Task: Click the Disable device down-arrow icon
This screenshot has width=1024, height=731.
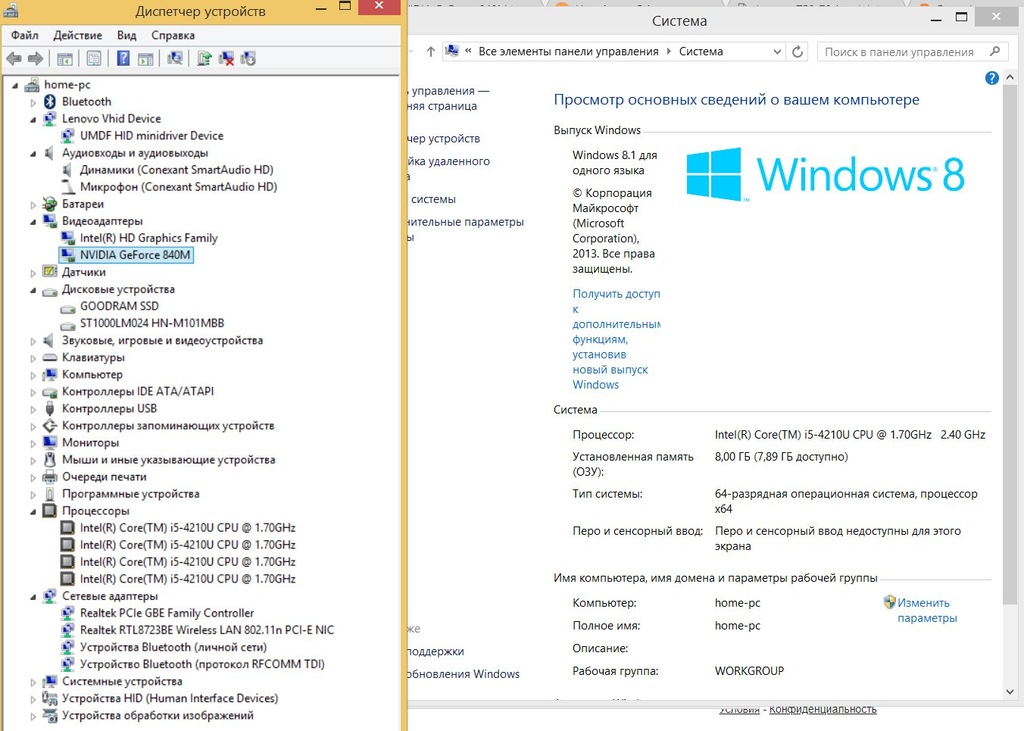Action: coord(248,59)
